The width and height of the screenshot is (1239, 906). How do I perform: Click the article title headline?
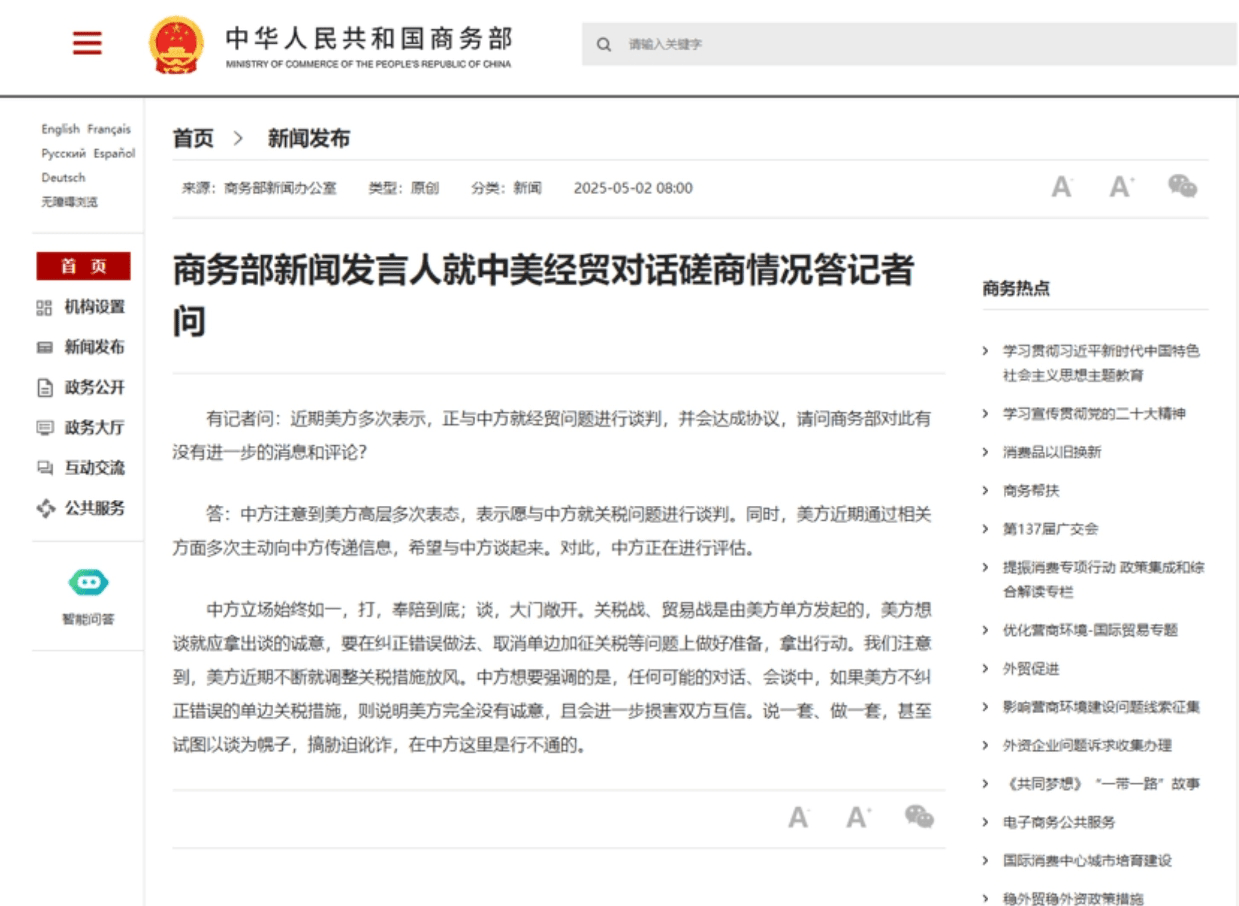[544, 296]
